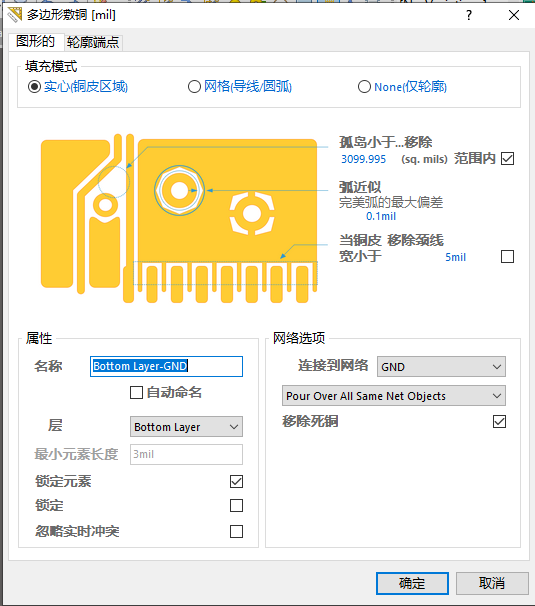Click the help question mark button

pyautogui.click(x=469, y=15)
